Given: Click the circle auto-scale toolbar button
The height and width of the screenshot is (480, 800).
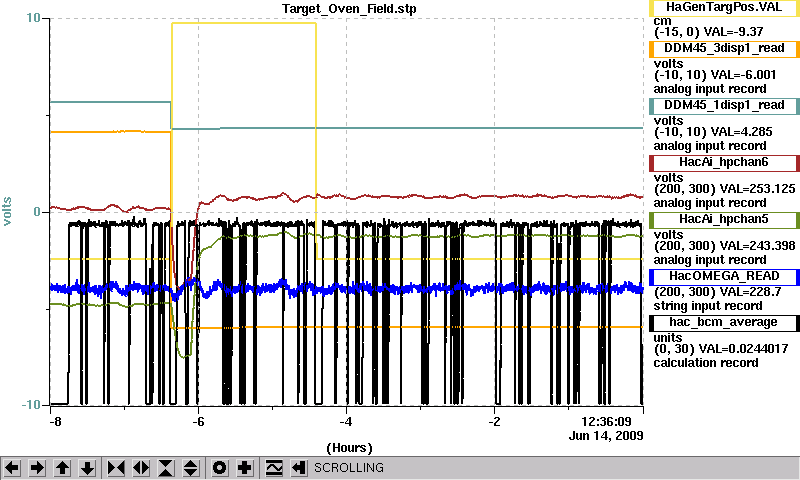Looking at the screenshot, I should click(219, 468).
